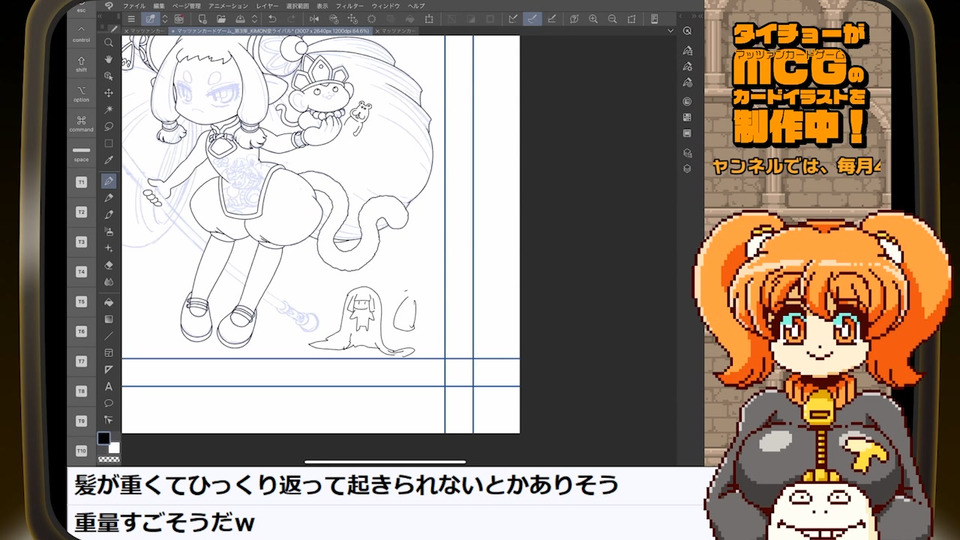Select the Blend tool

[108, 282]
